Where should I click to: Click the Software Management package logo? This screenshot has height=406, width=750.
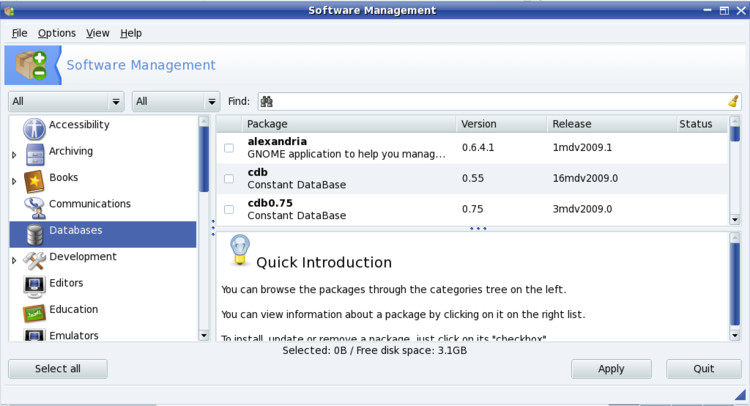click(x=32, y=65)
